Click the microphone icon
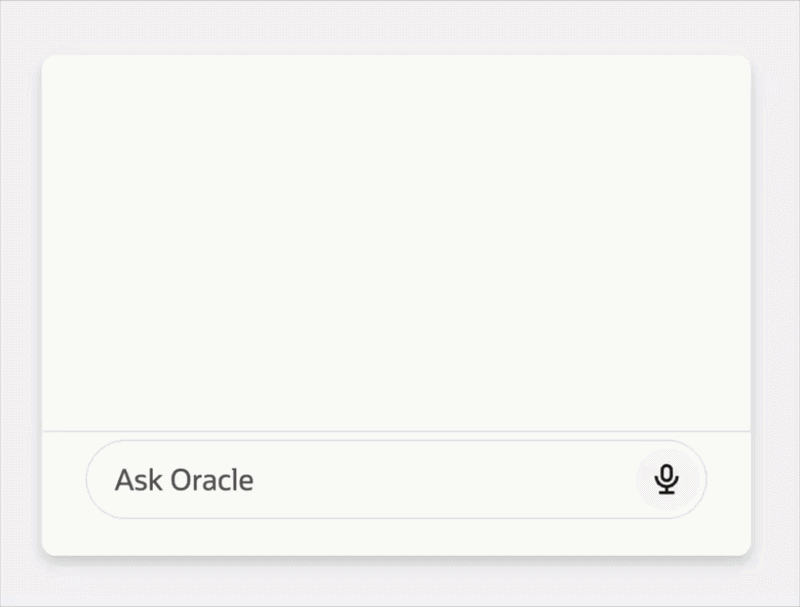 pyautogui.click(x=667, y=480)
